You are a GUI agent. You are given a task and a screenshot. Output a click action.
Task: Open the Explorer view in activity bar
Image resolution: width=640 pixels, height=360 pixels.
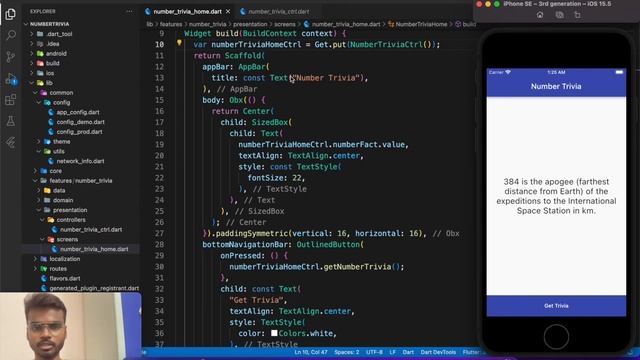[x=11, y=14]
